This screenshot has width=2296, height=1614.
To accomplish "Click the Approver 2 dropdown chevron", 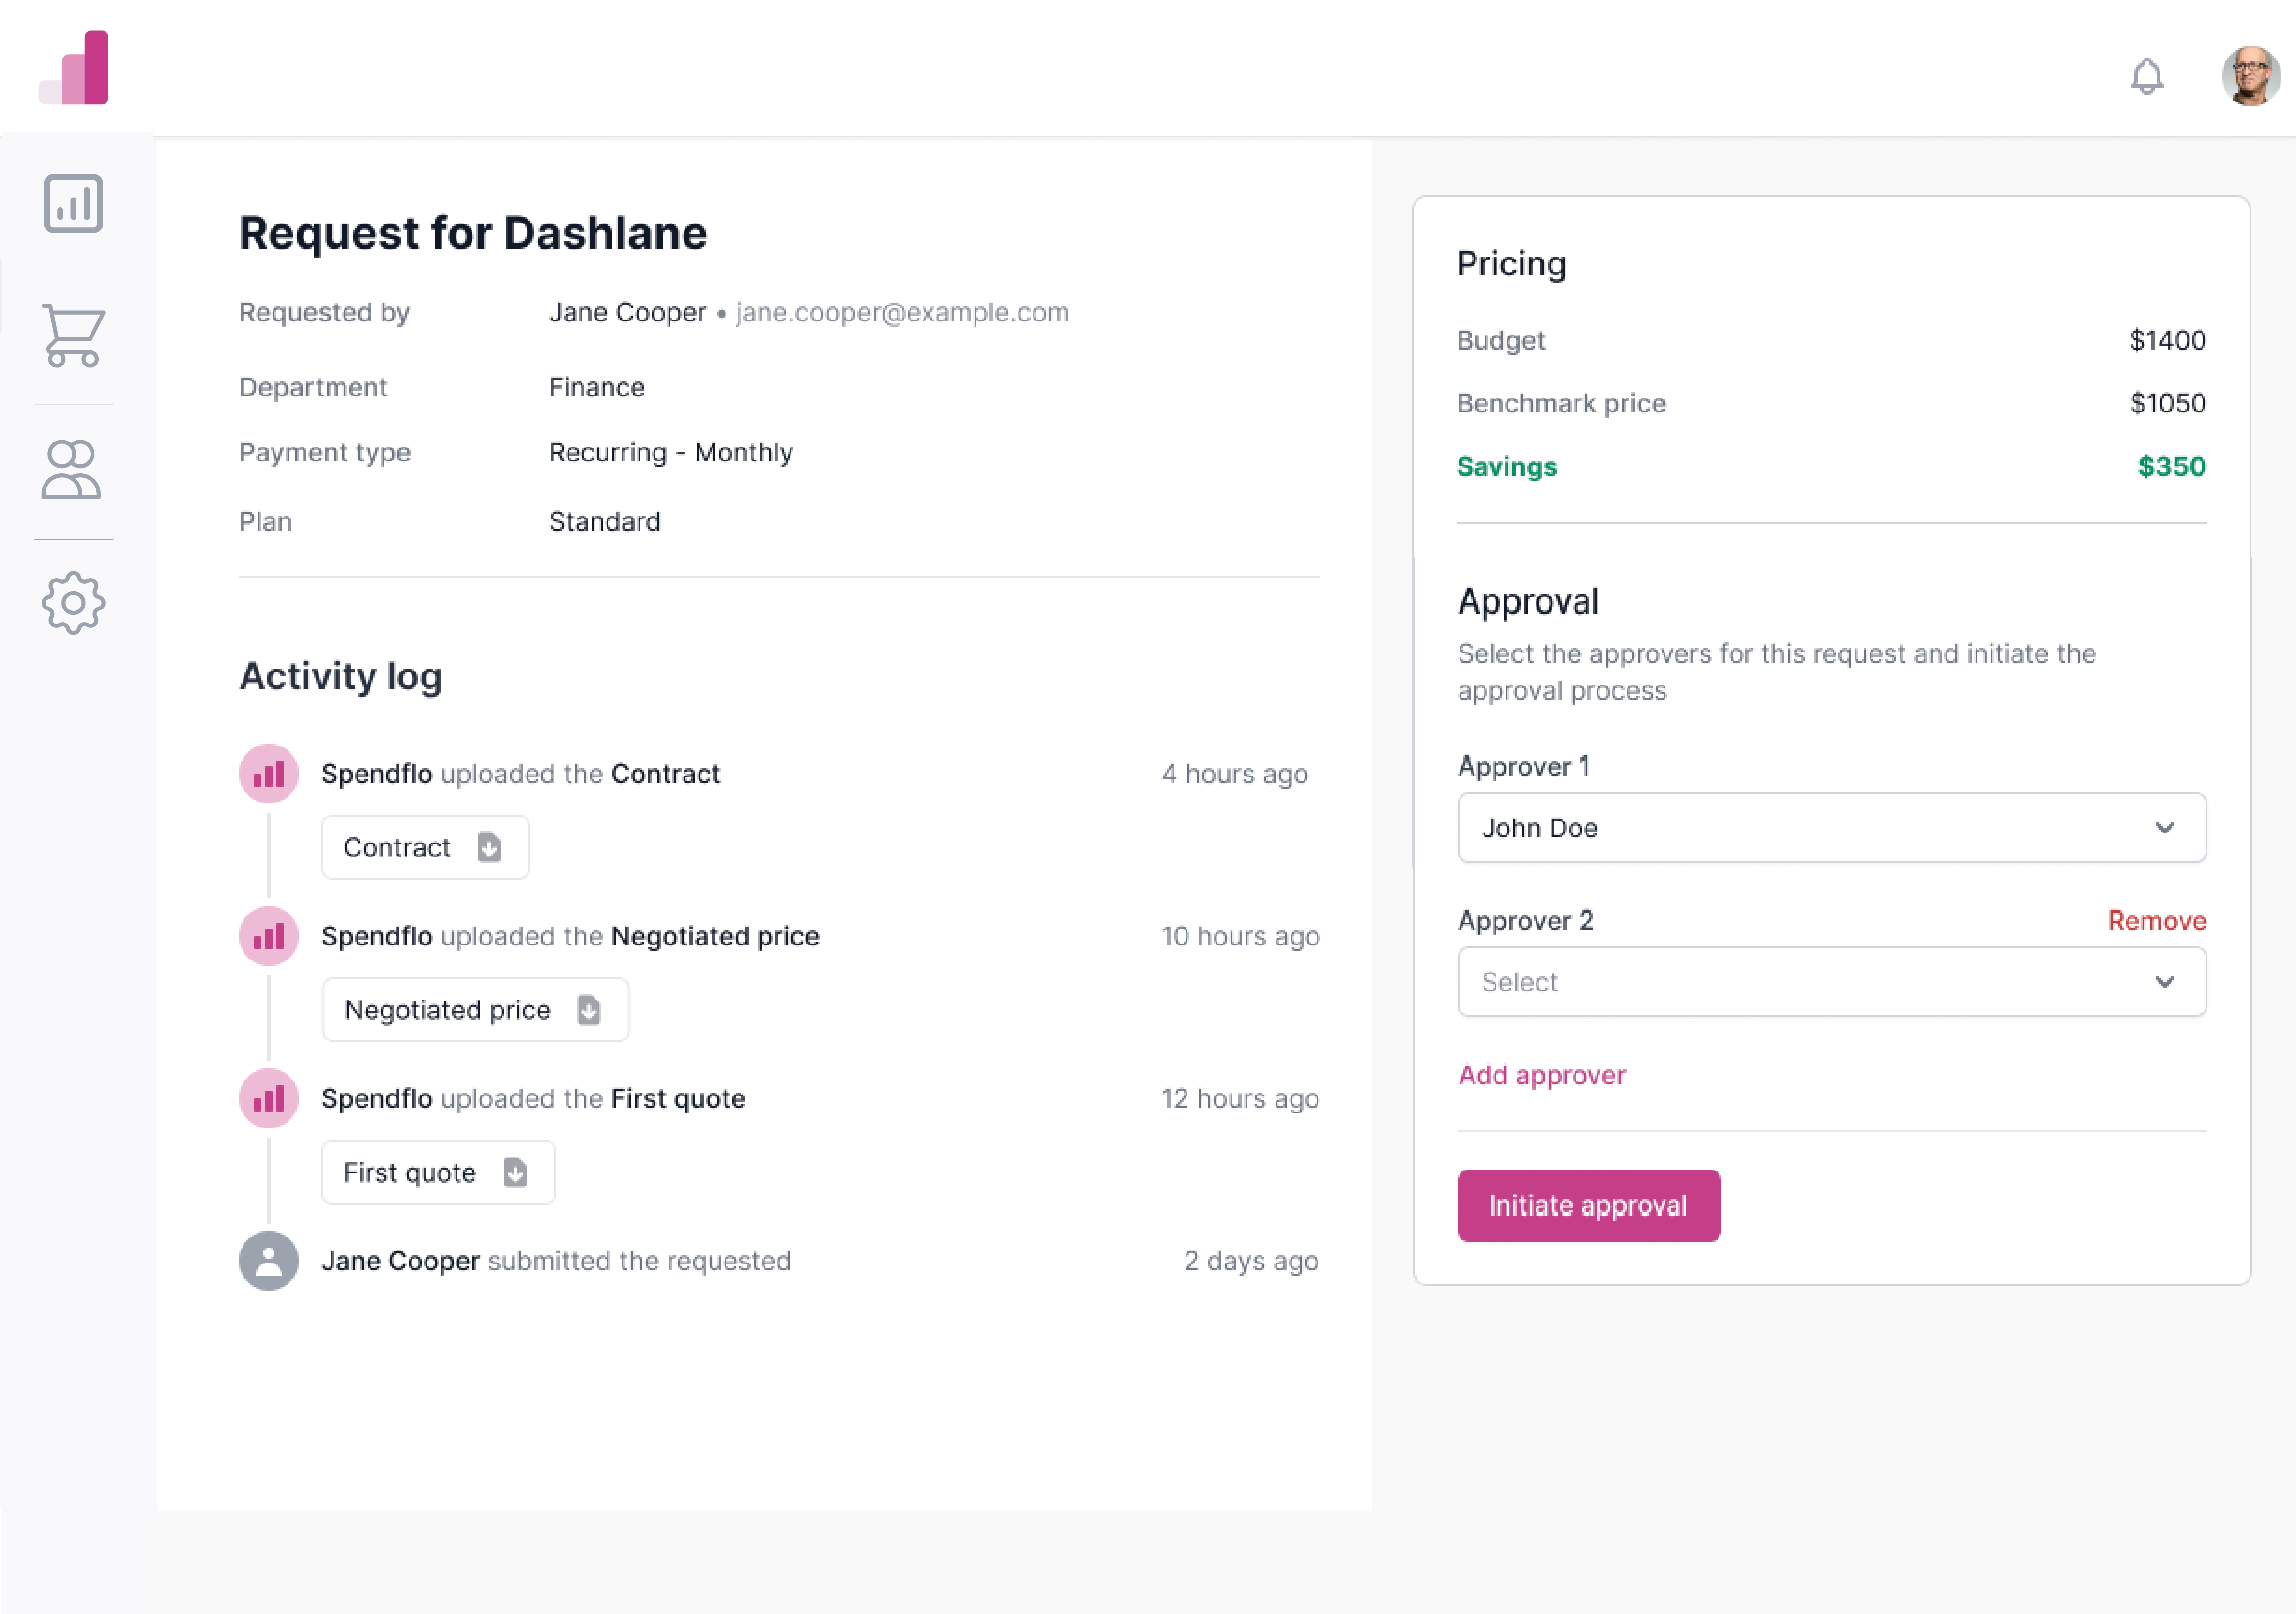I will point(2165,982).
